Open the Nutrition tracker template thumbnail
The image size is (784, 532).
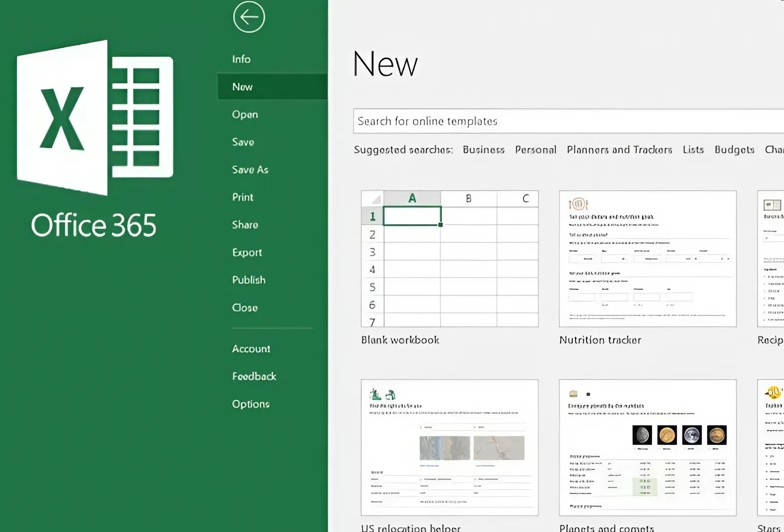[648, 258]
